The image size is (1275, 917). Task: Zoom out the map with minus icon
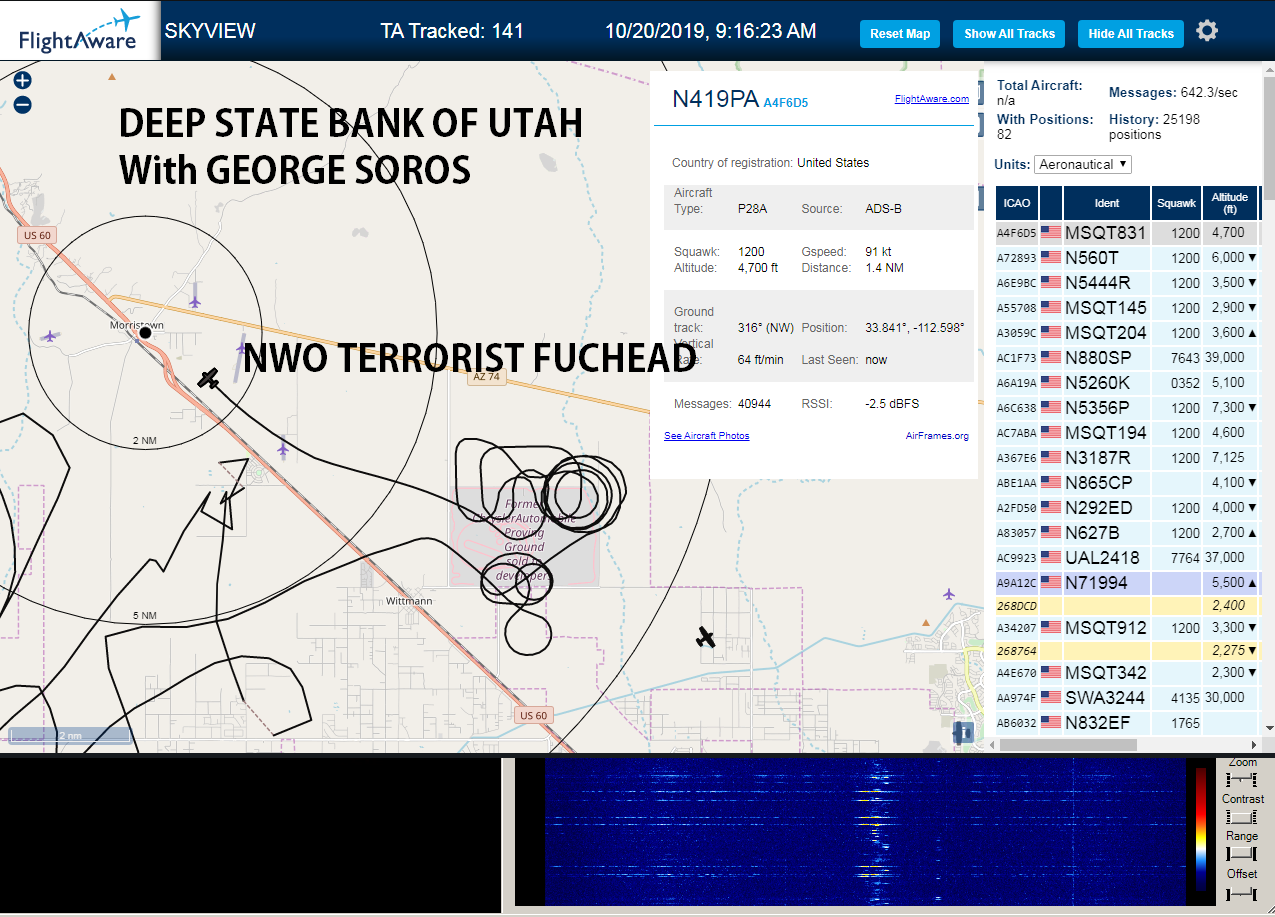22,104
